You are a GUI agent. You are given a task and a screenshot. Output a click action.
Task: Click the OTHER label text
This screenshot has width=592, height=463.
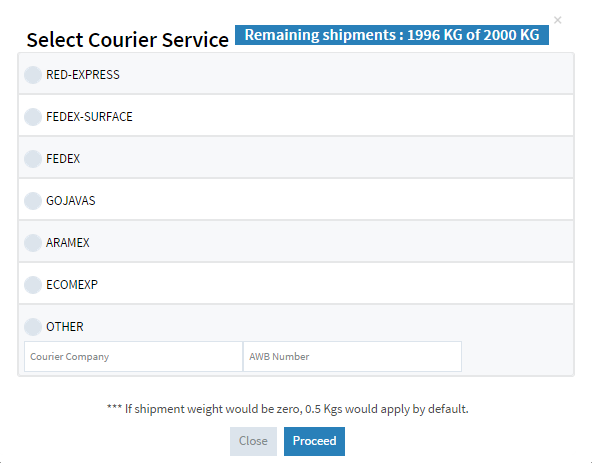65,327
